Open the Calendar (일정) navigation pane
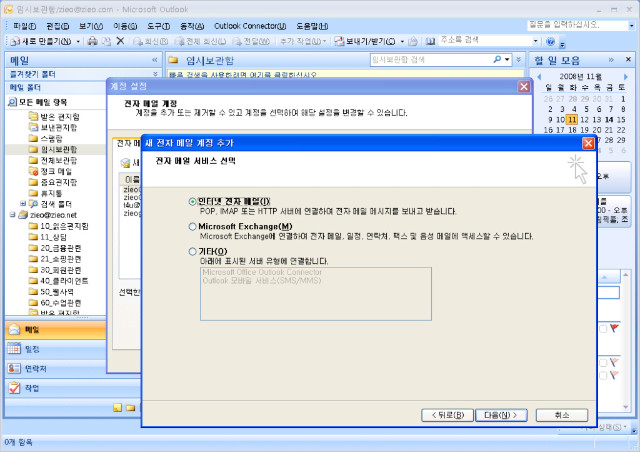Viewport: 640px width, 452px height. point(56,349)
